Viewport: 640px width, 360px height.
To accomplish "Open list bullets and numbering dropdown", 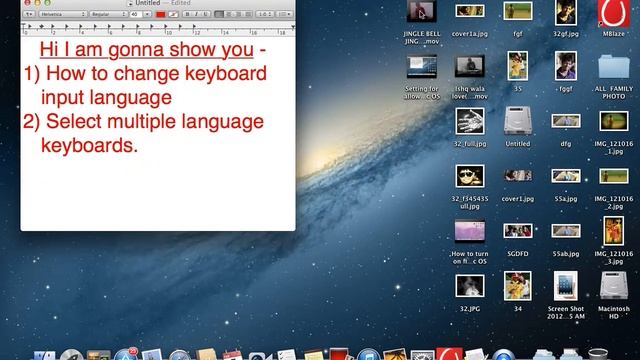I will click(284, 14).
